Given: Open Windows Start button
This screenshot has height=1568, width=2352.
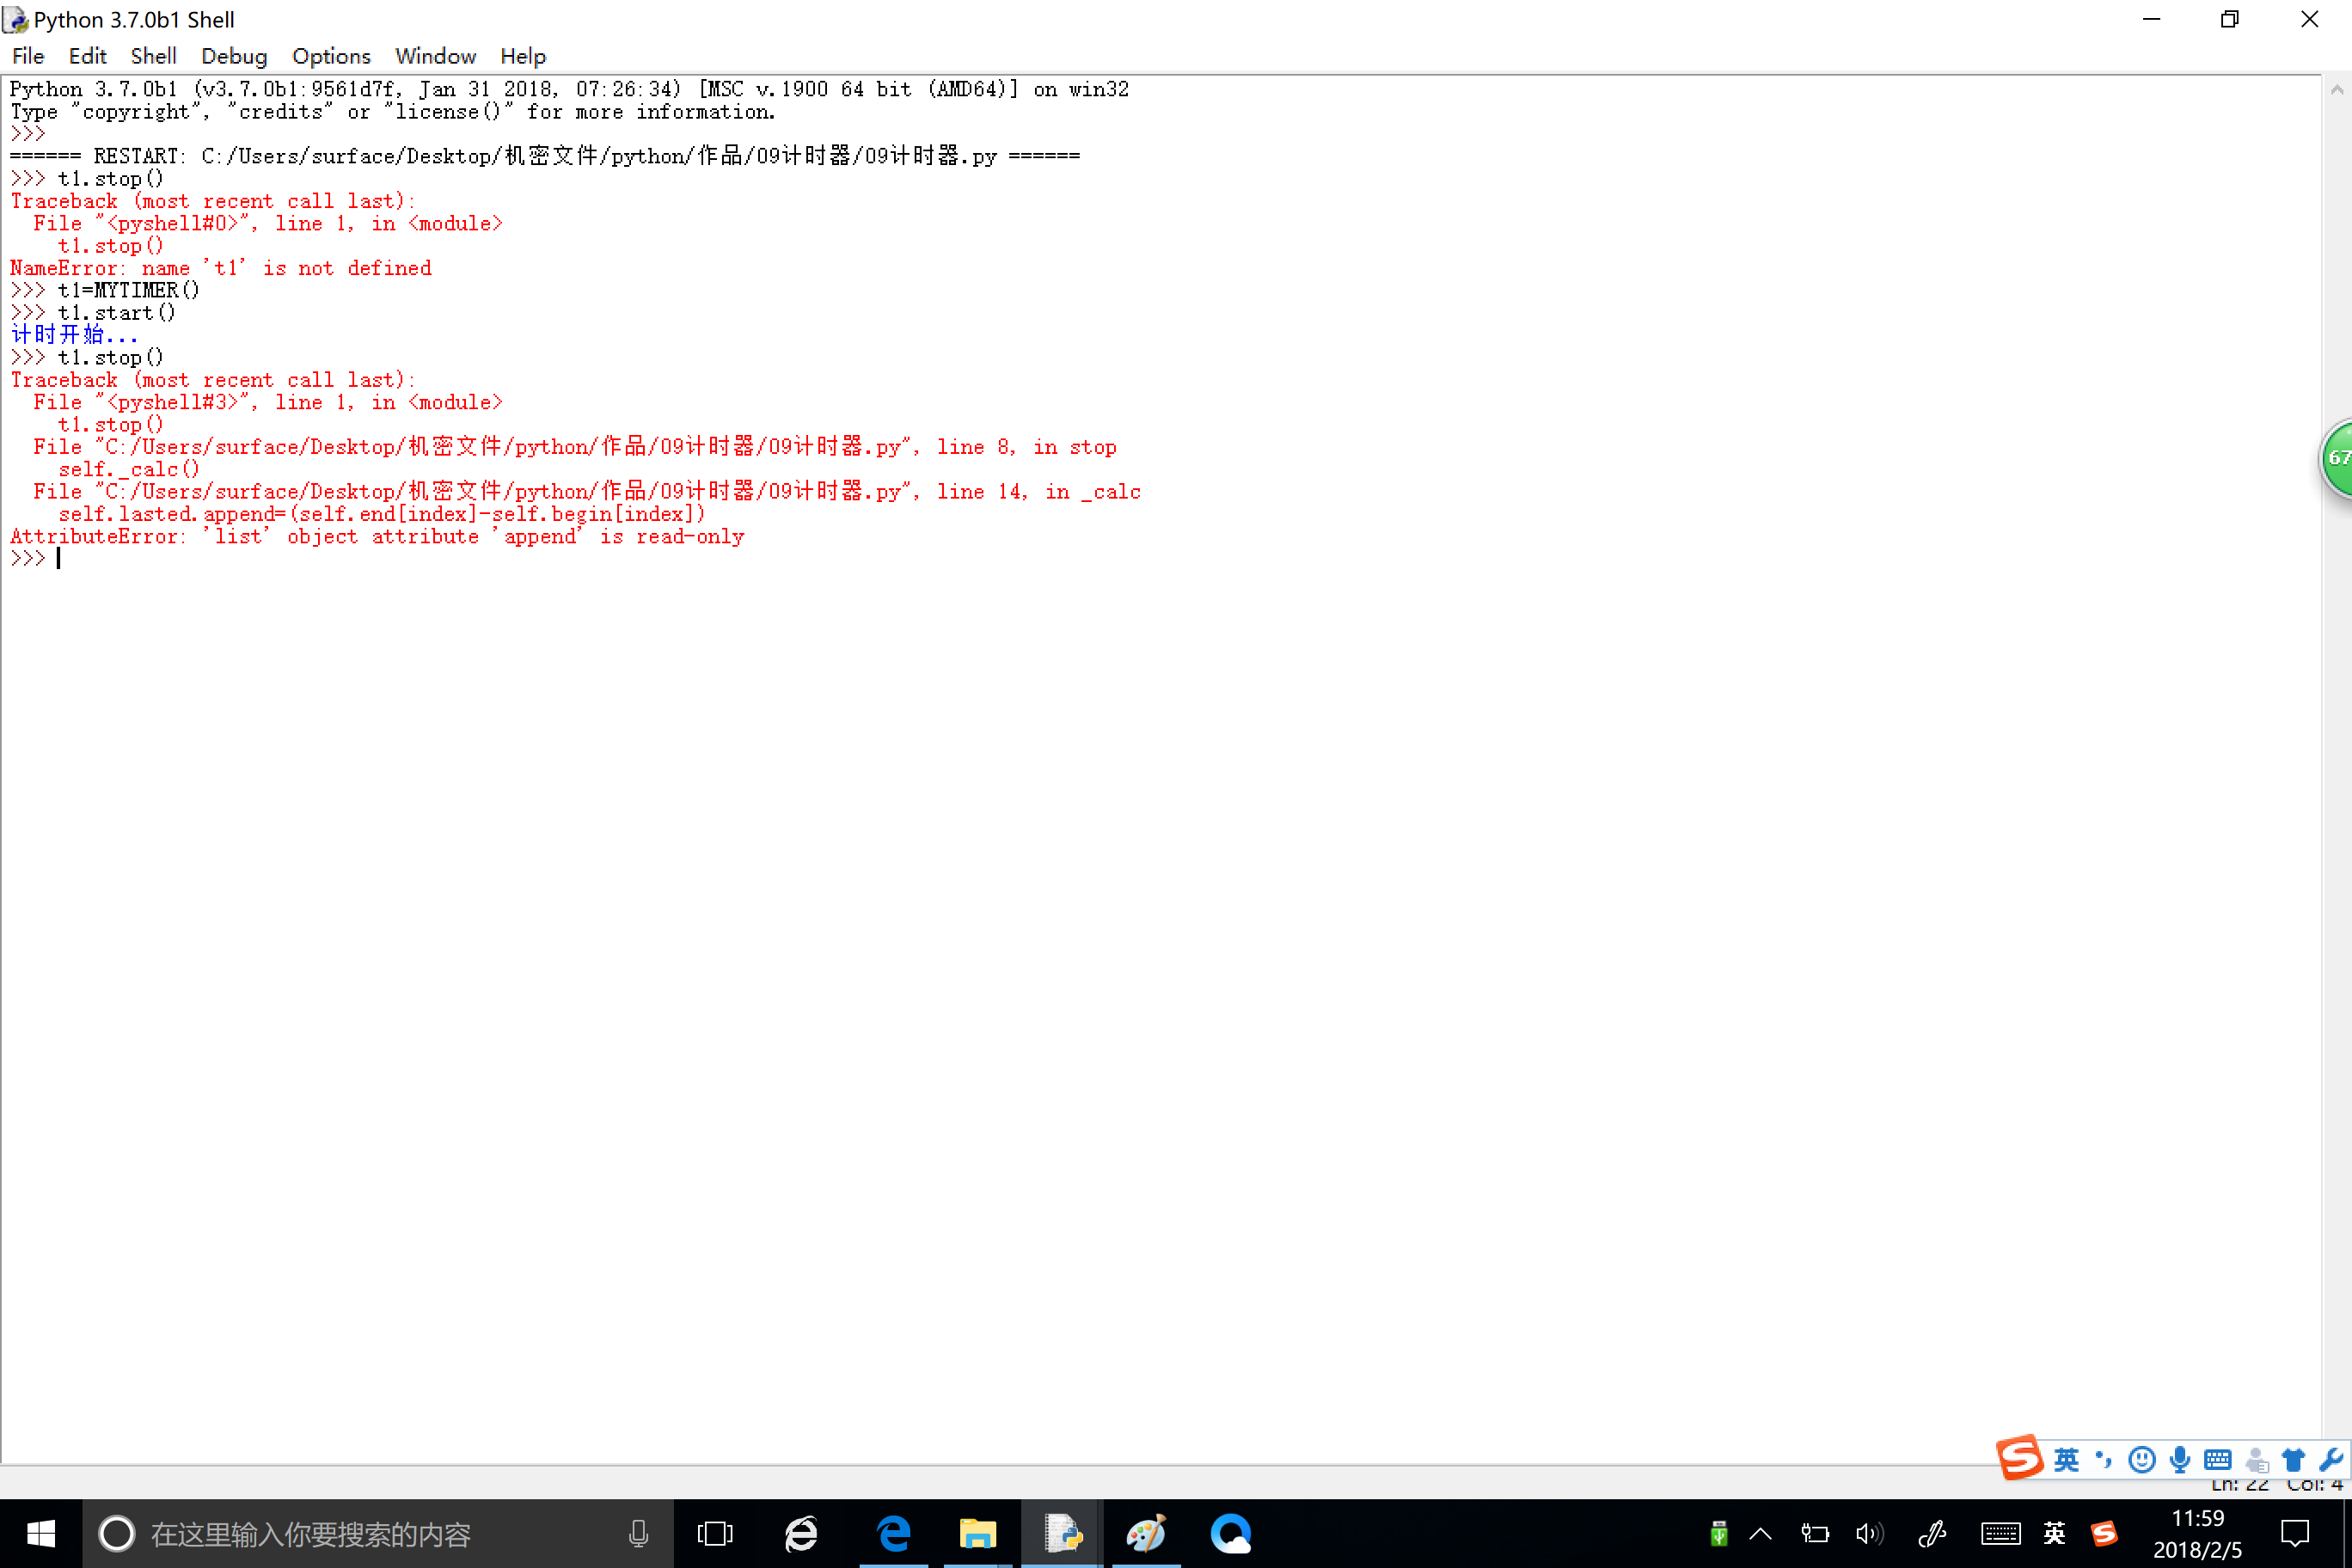Looking at the screenshot, I should click(41, 1533).
